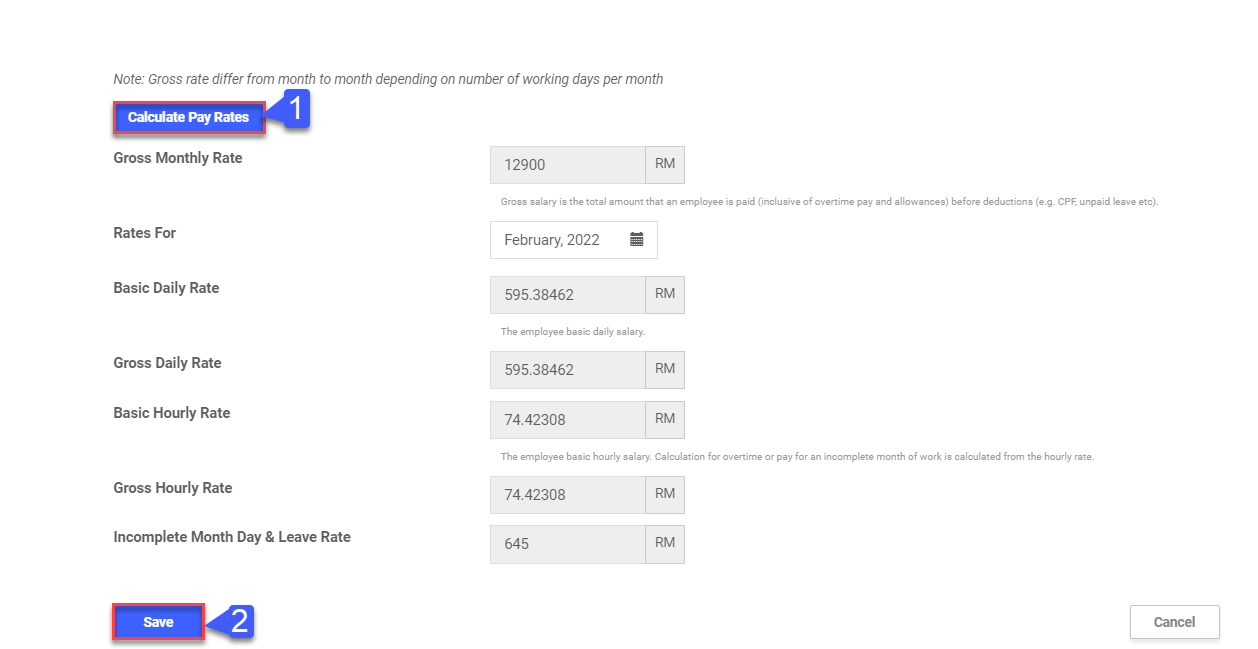Save the pay rate settings
This screenshot has height=649, width=1258.
tap(158, 622)
